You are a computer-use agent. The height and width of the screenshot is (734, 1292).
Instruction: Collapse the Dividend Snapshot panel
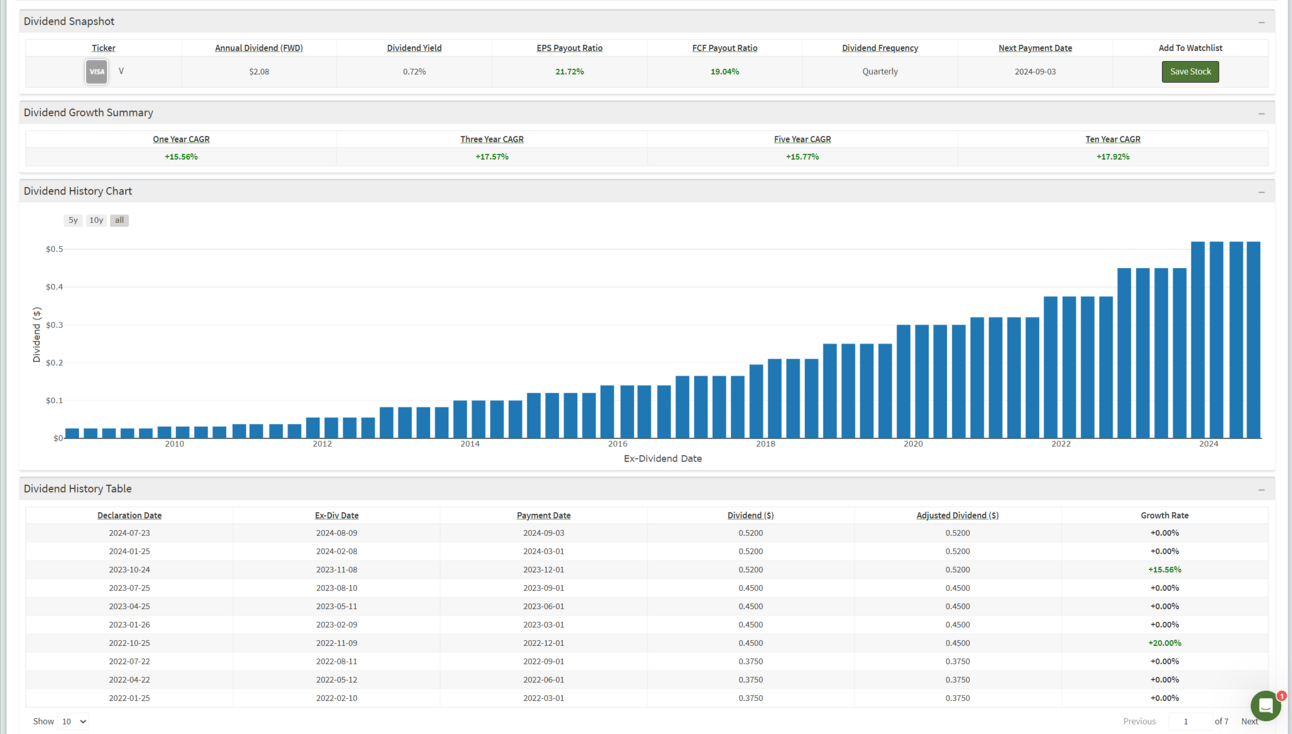point(1261,22)
